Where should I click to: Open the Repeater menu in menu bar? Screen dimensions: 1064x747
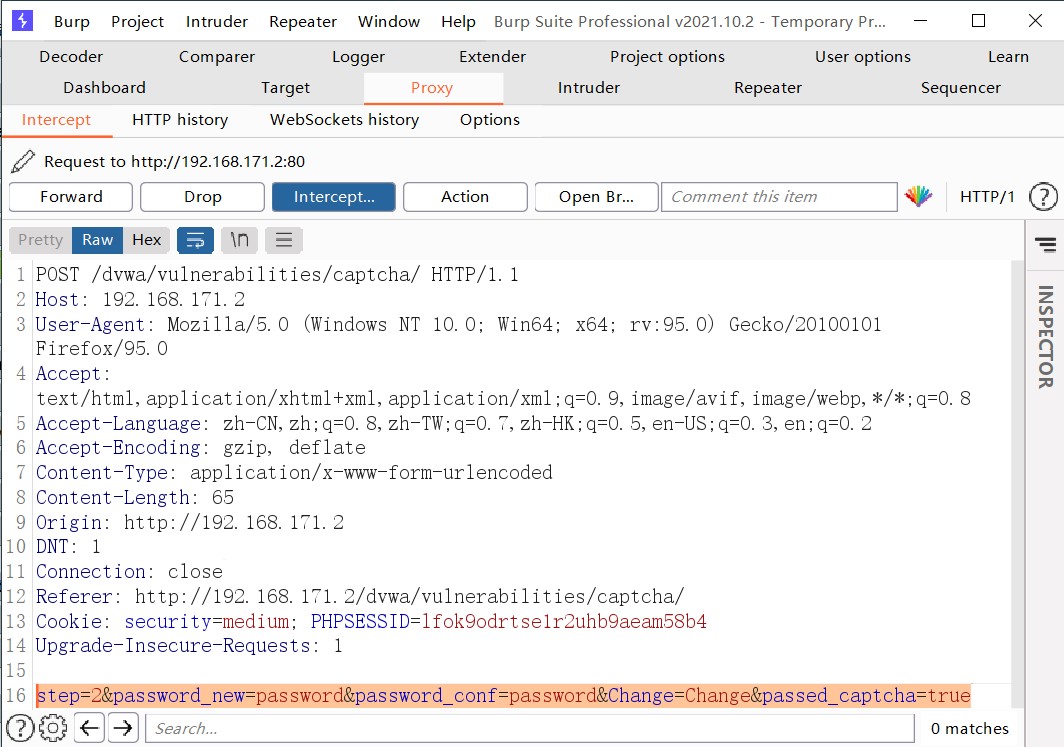pyautogui.click(x=303, y=21)
